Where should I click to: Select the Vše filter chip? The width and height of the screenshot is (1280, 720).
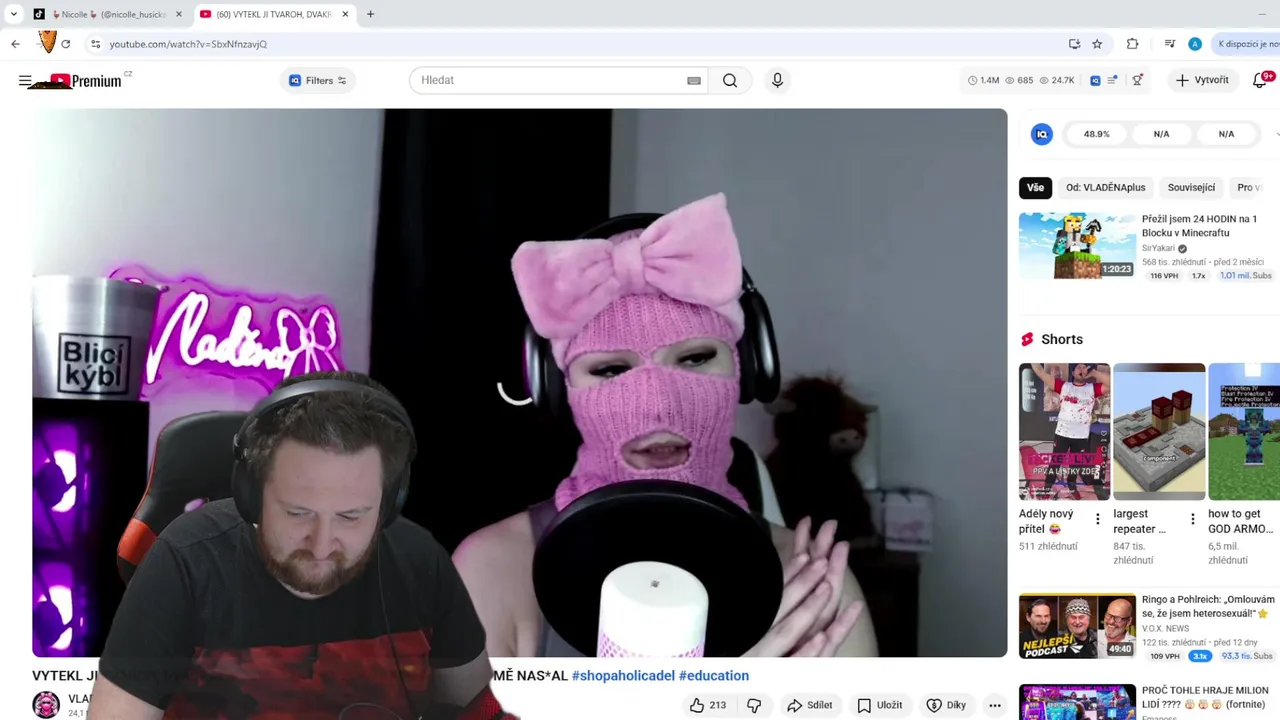(1035, 188)
